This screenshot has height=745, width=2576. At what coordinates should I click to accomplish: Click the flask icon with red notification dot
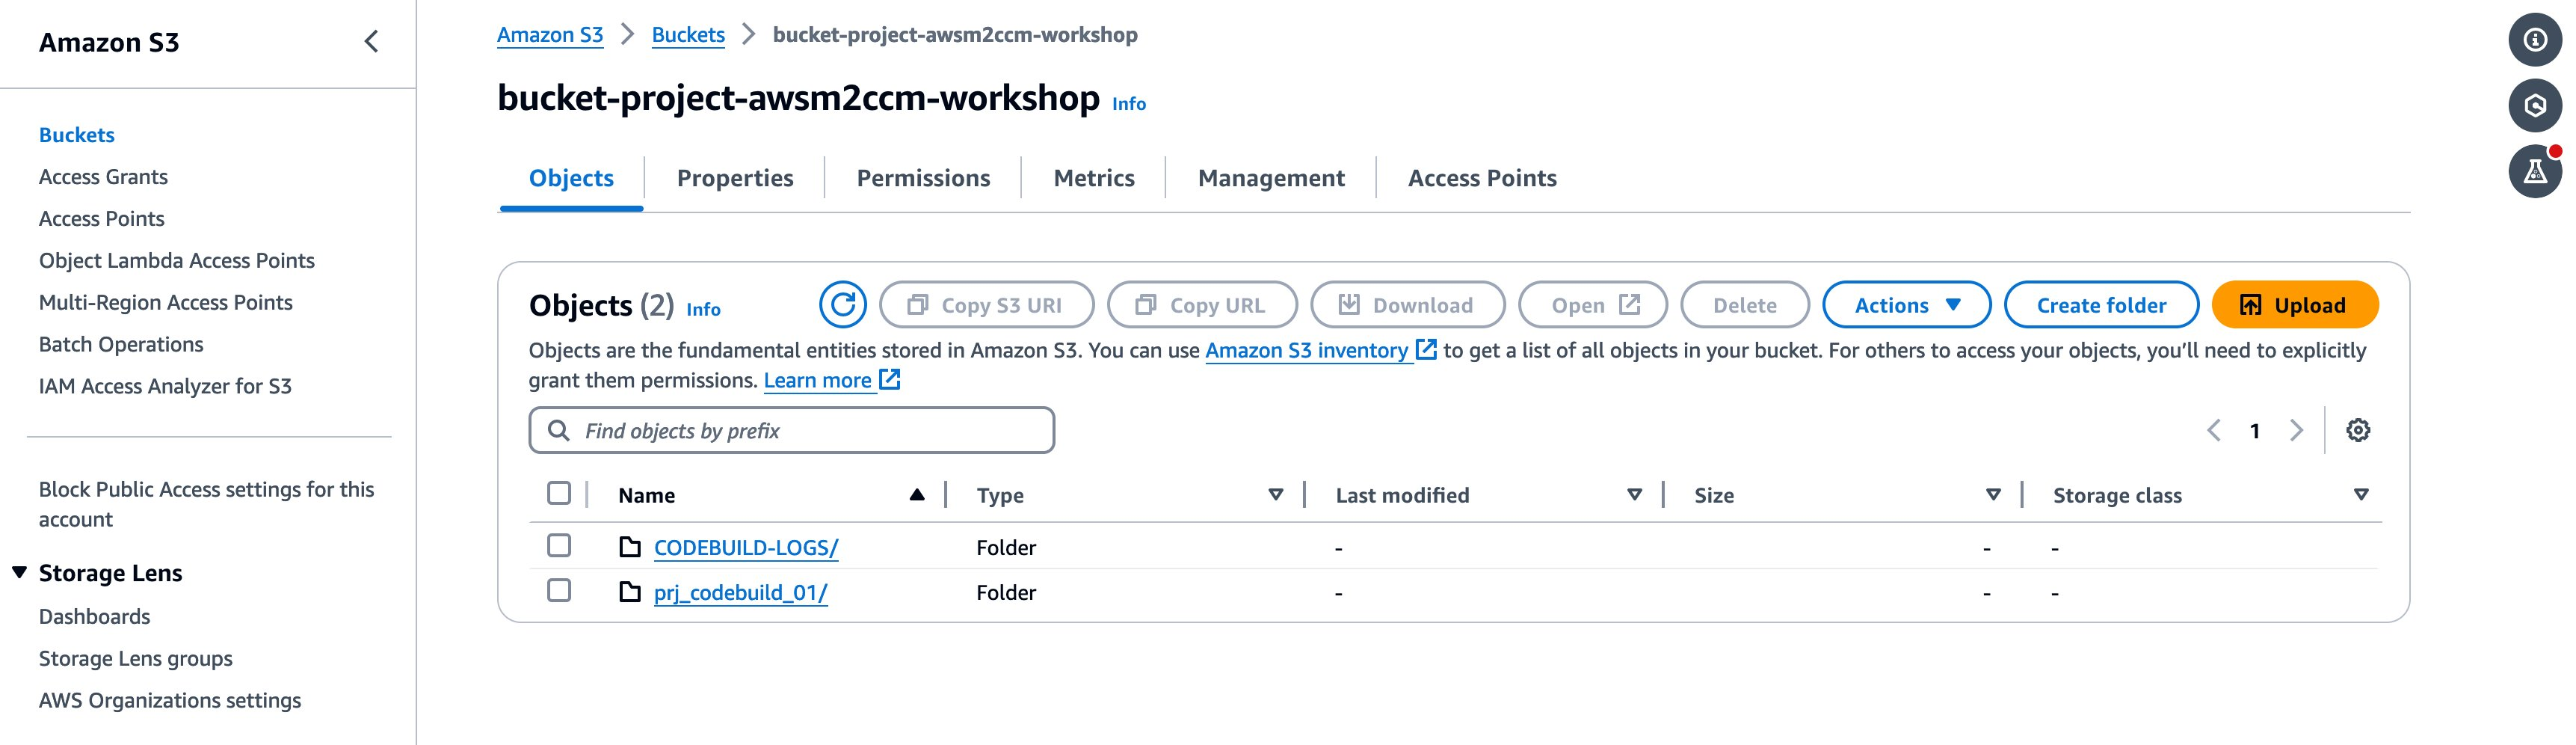(2534, 172)
